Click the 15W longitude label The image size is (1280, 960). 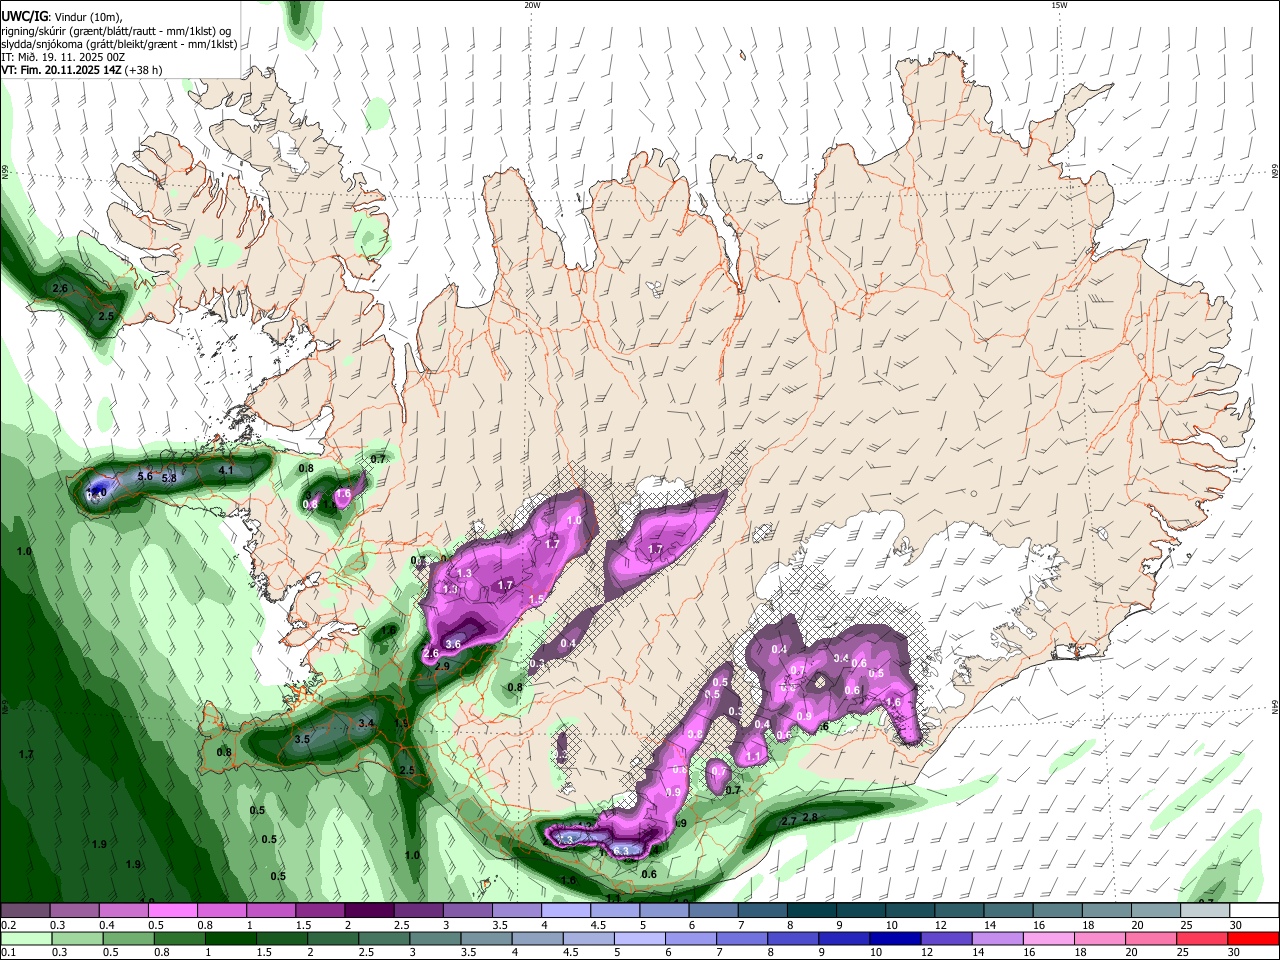click(1059, 5)
